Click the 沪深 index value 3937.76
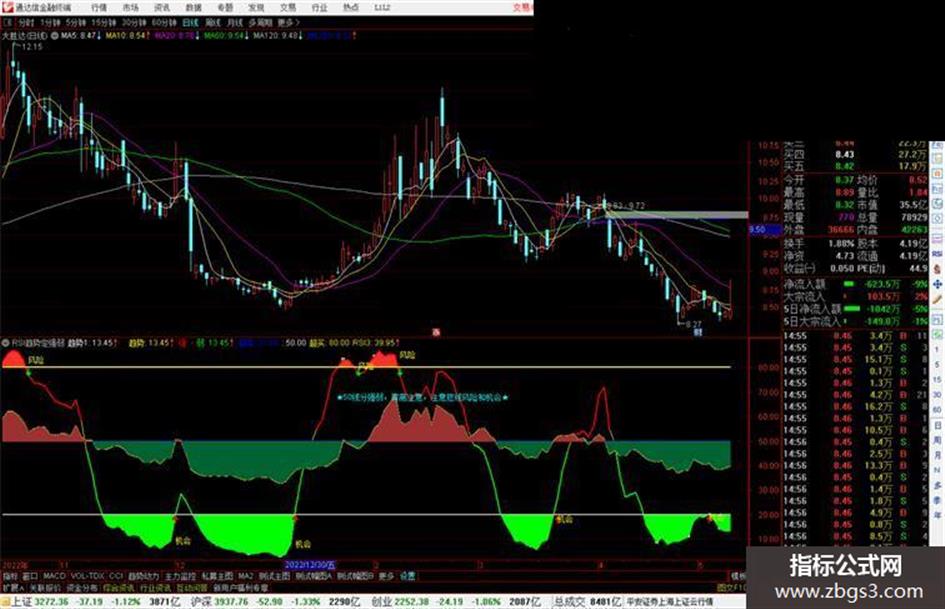Viewport: 945px width, 609px height. click(x=233, y=602)
